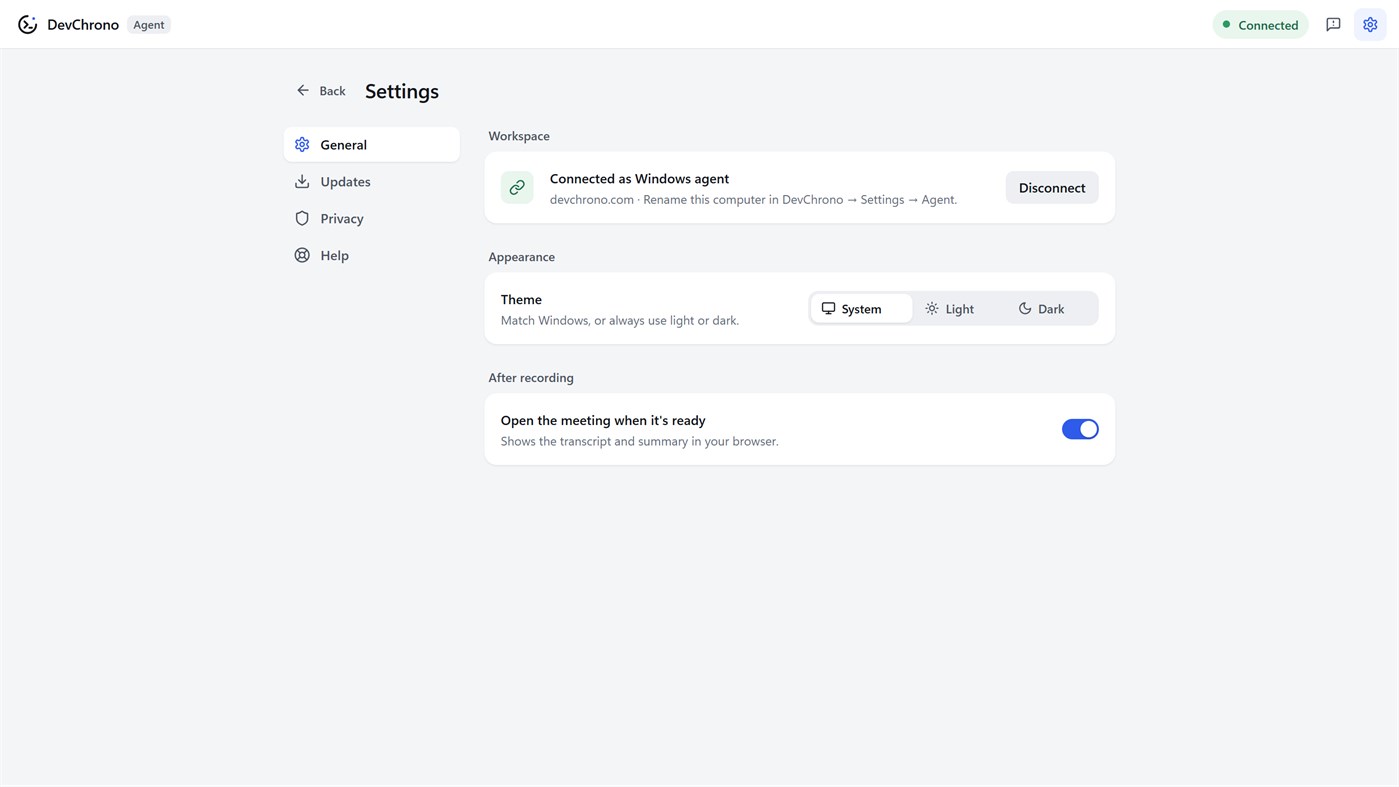Click the settings gear icon in header
This screenshot has width=1399, height=787.
pyautogui.click(x=1370, y=24)
